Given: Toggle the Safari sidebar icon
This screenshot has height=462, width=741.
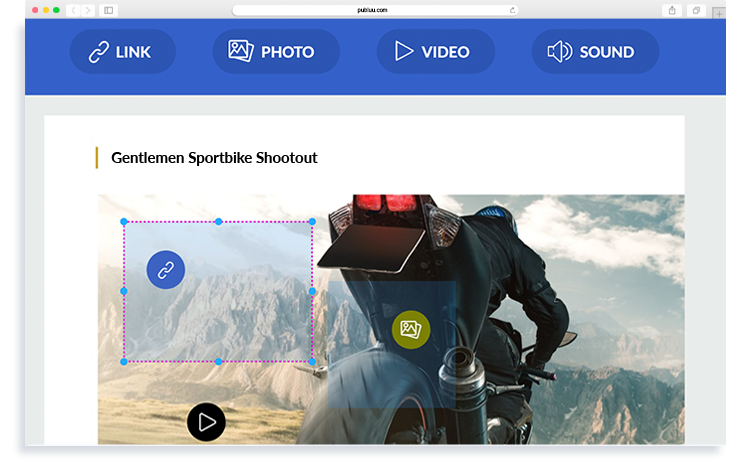Looking at the screenshot, I should click(x=108, y=10).
